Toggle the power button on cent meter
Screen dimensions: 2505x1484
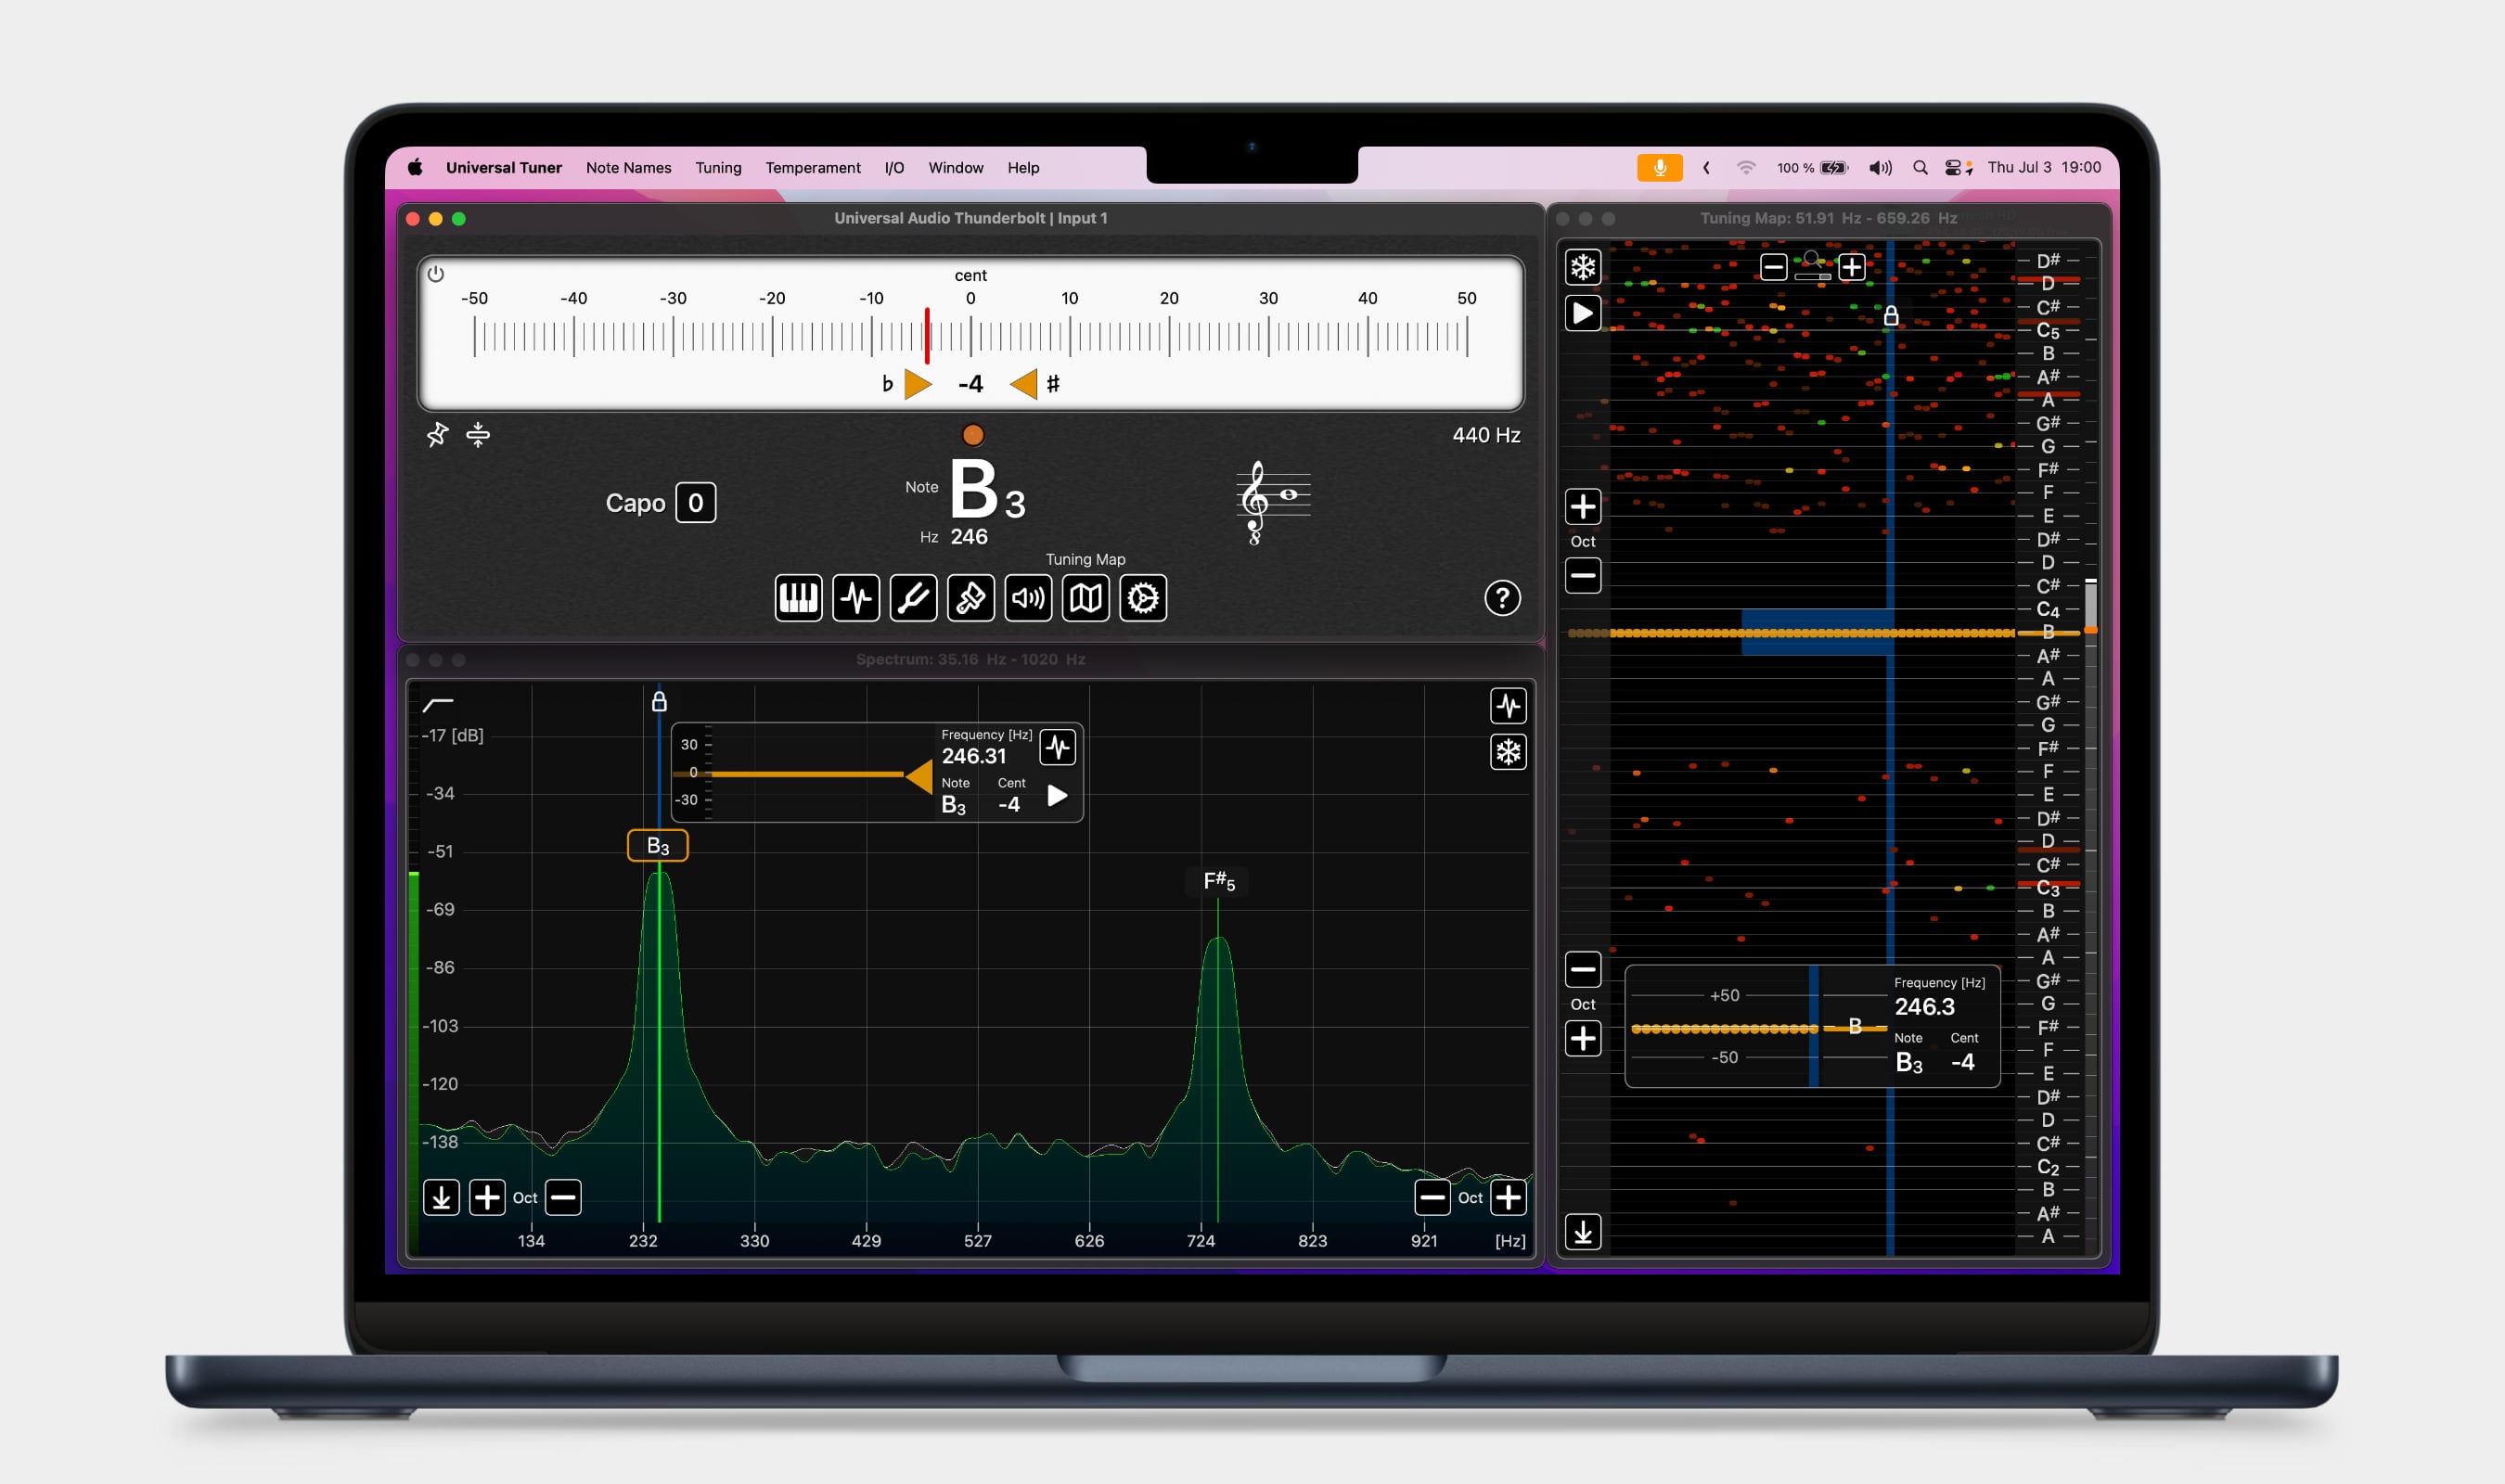click(x=436, y=274)
